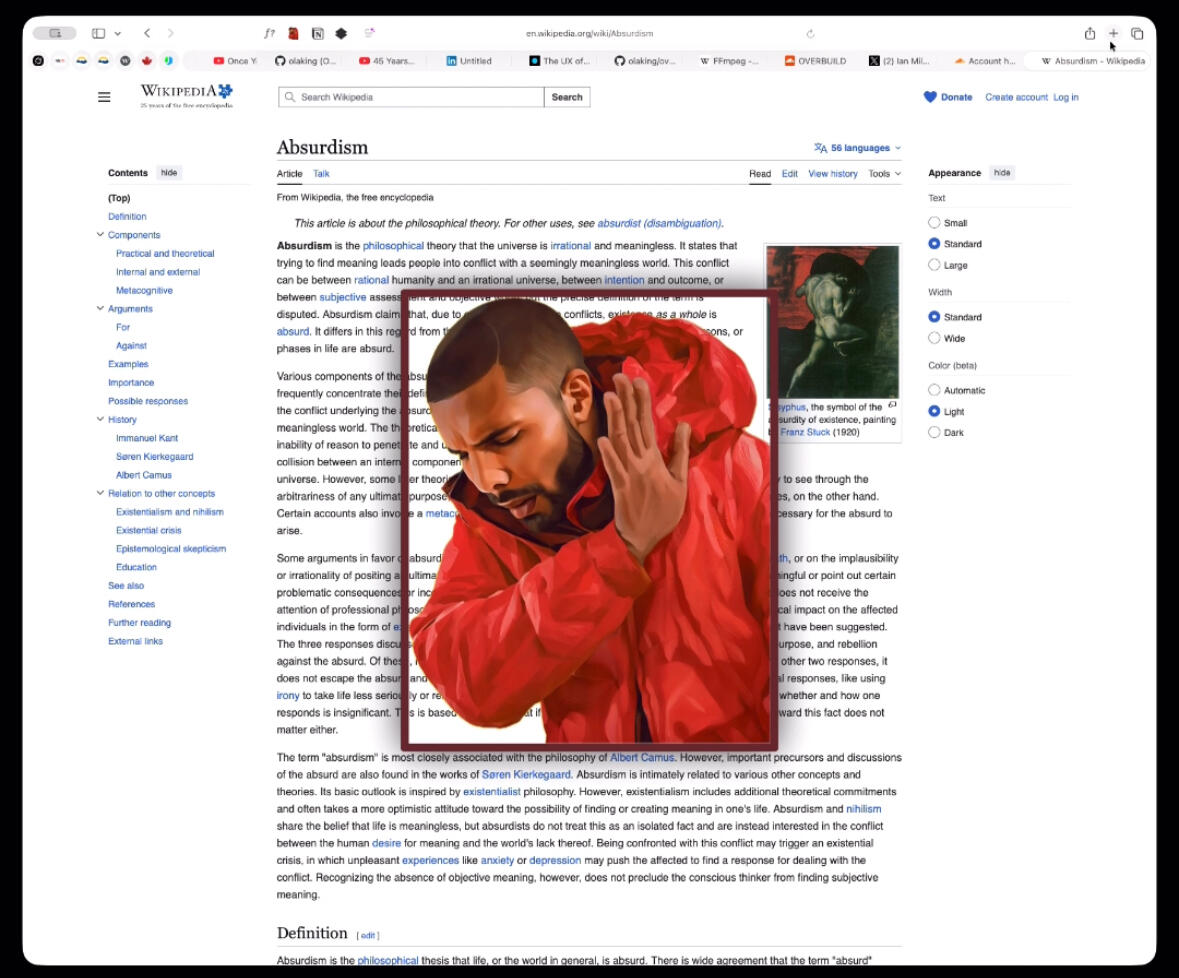Follow the 'absurdist (disambiguation)' link
The height and width of the screenshot is (978, 1179).
tap(659, 223)
